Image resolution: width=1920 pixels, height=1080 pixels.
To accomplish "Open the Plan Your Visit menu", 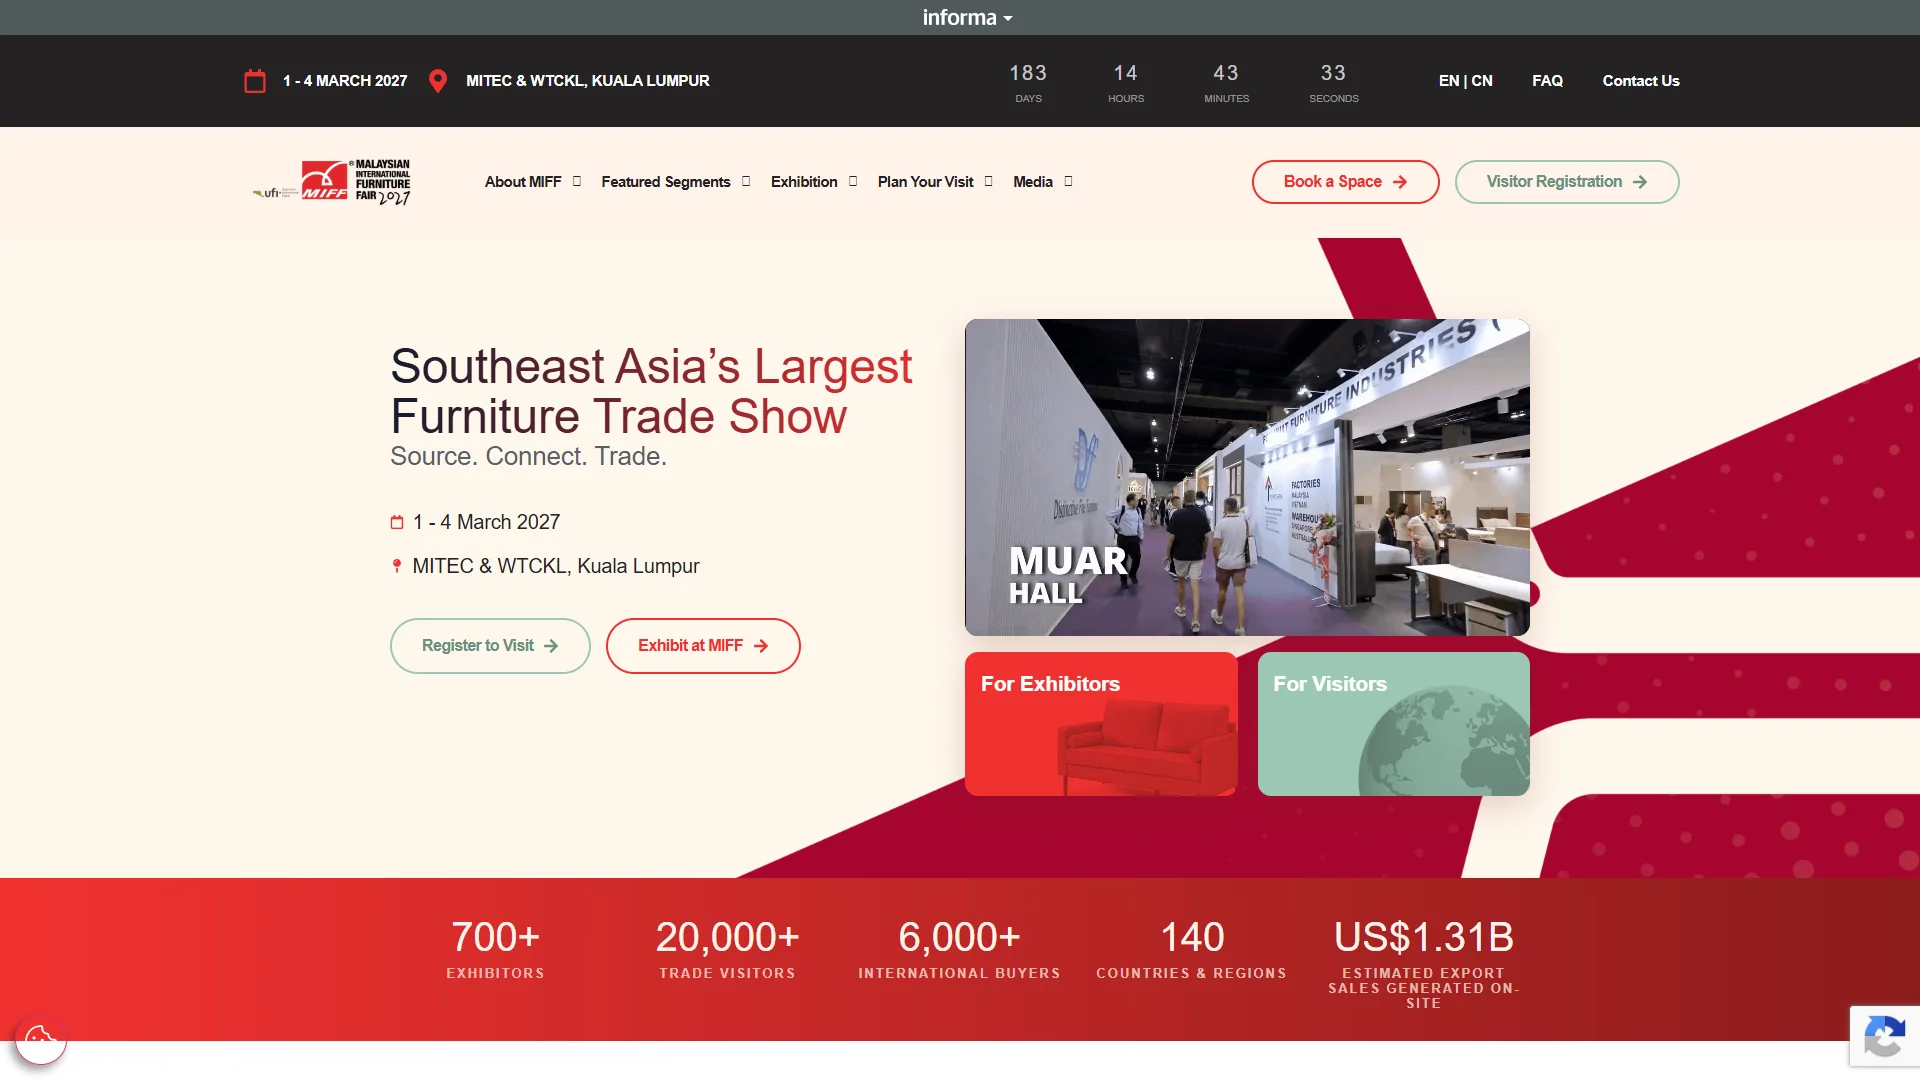I will [926, 182].
